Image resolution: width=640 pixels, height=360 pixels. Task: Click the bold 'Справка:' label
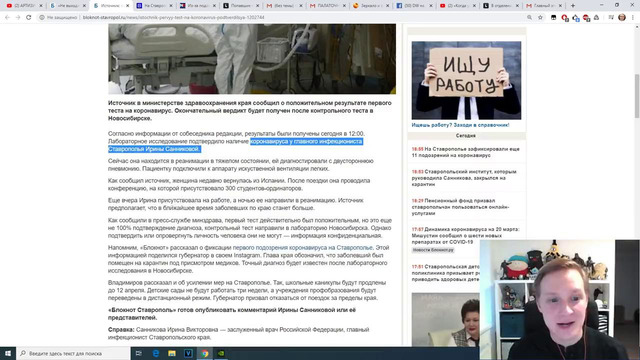tap(121, 330)
